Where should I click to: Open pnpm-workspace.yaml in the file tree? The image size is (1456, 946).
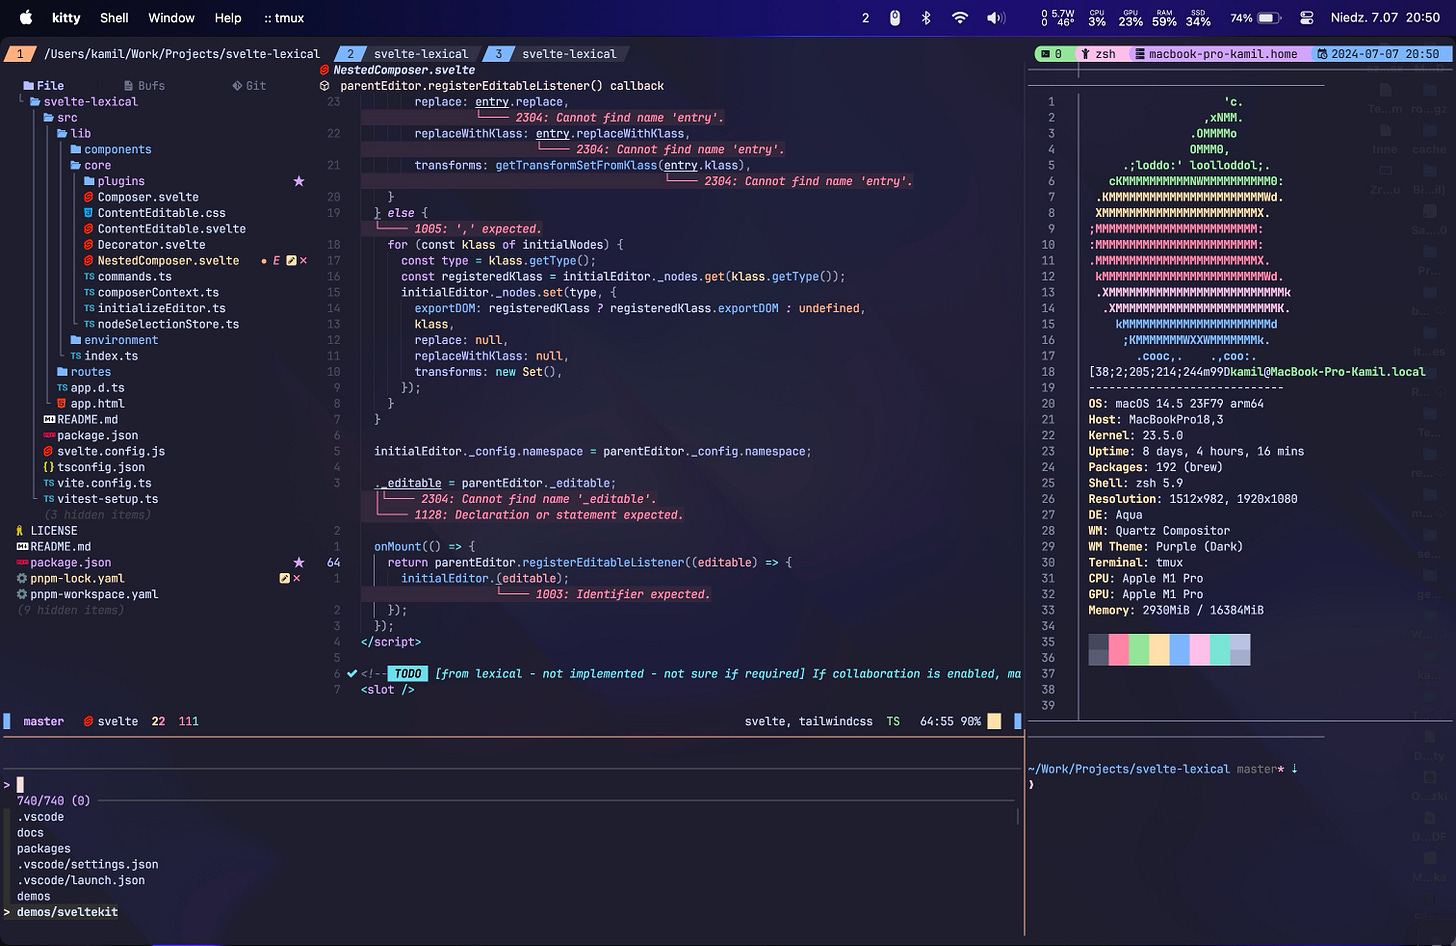point(94,594)
